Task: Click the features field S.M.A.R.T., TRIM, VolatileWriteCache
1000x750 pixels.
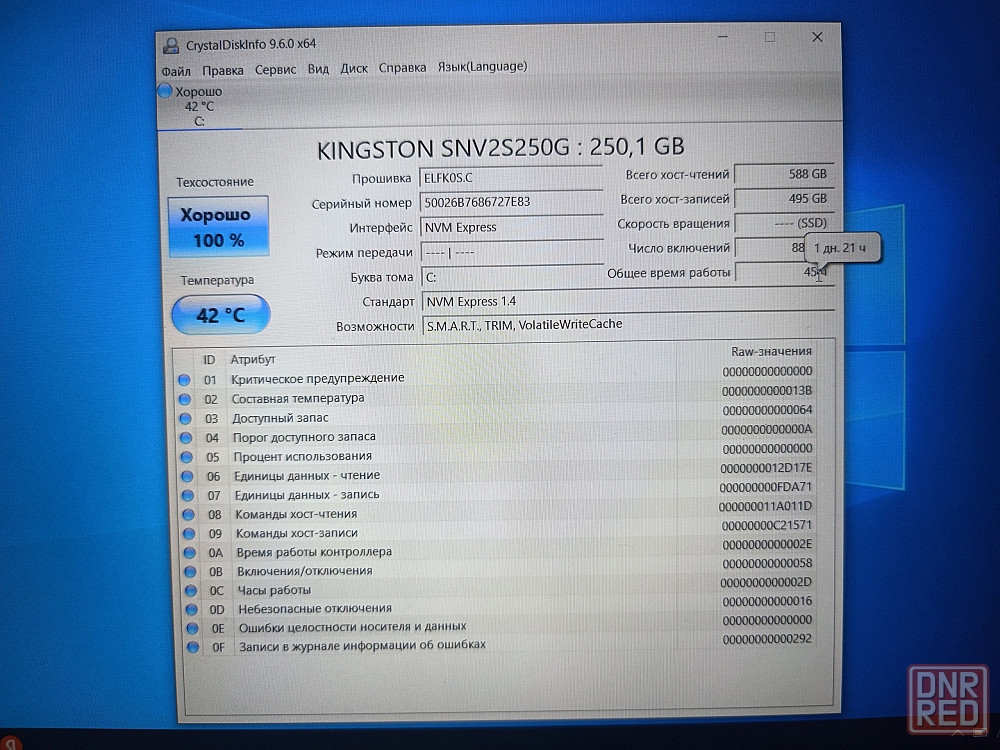Action: tap(628, 325)
